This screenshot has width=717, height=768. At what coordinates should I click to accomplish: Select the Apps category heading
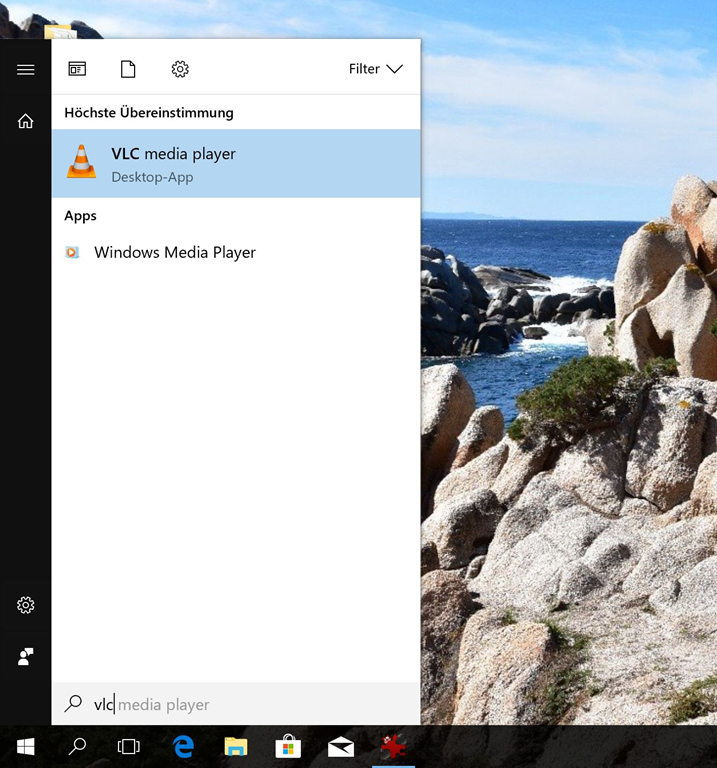point(81,216)
